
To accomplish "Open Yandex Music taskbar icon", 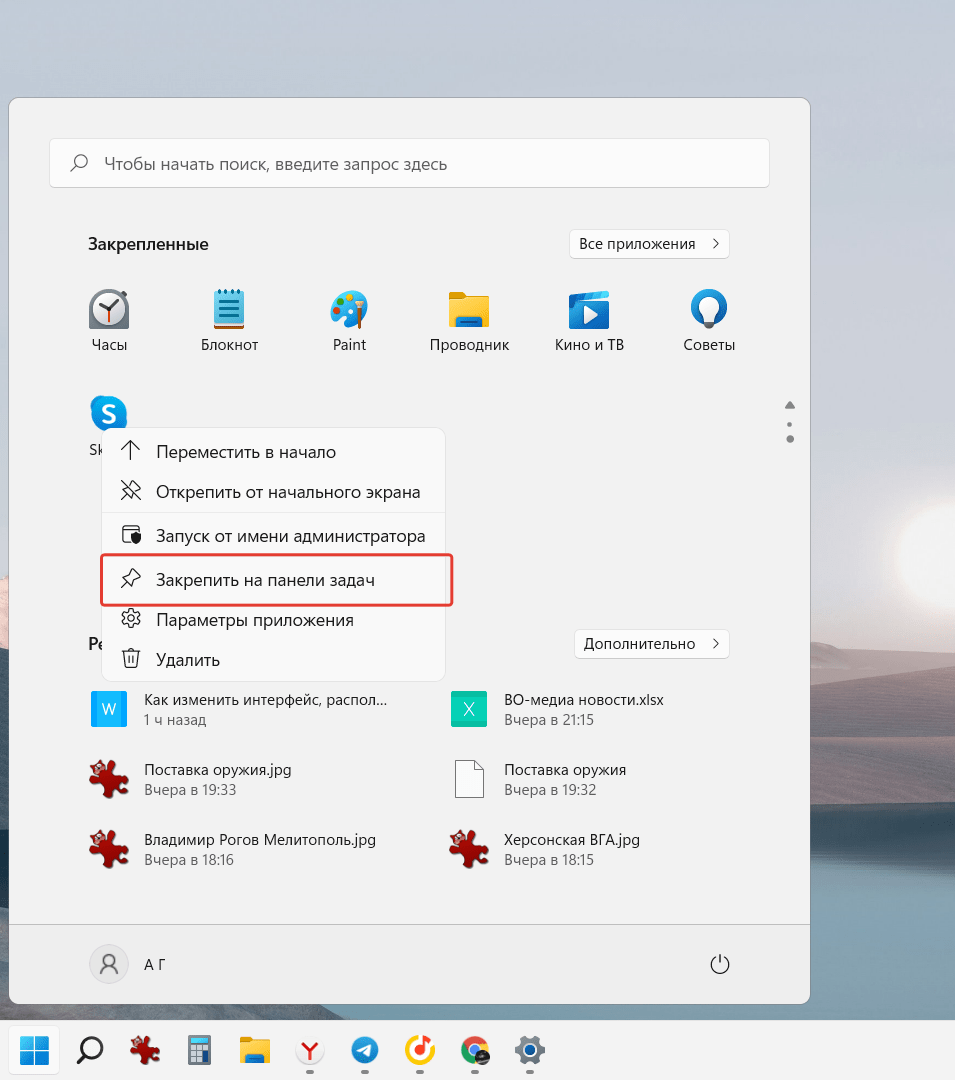I will click(420, 1050).
